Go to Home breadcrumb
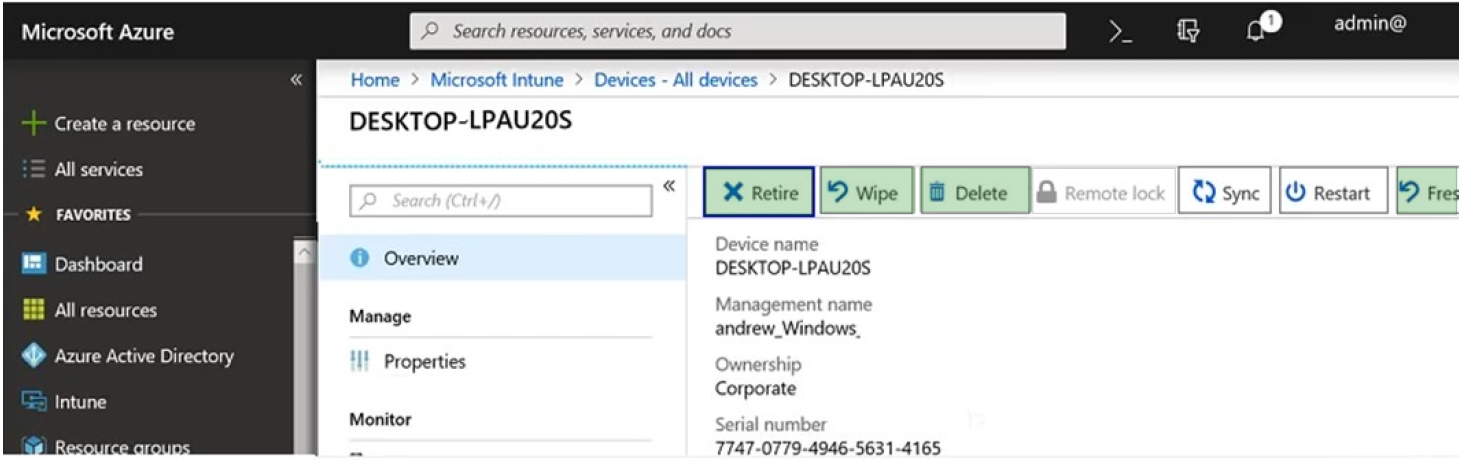1462x460 pixels. 375,80
